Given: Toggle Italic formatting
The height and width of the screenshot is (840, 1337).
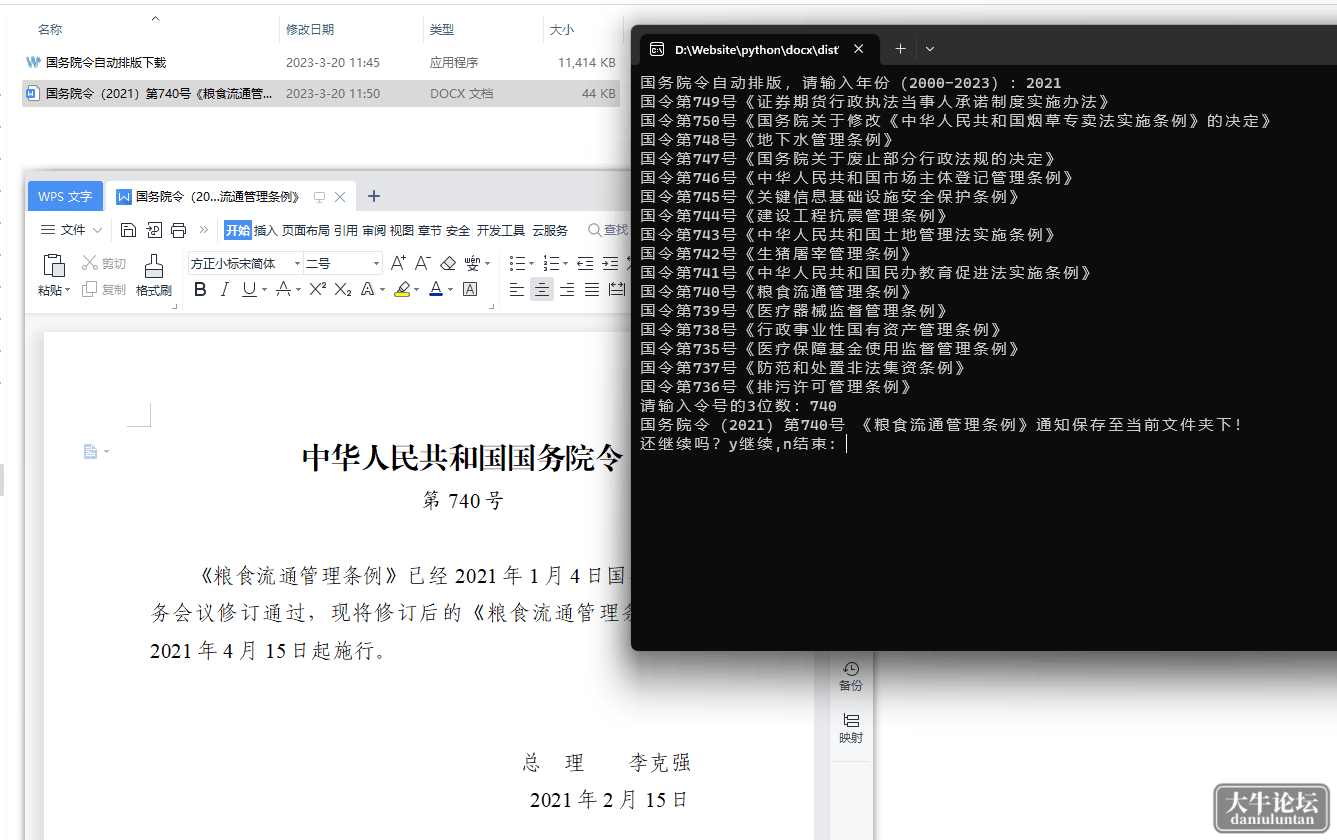Looking at the screenshot, I should pyautogui.click(x=224, y=289).
